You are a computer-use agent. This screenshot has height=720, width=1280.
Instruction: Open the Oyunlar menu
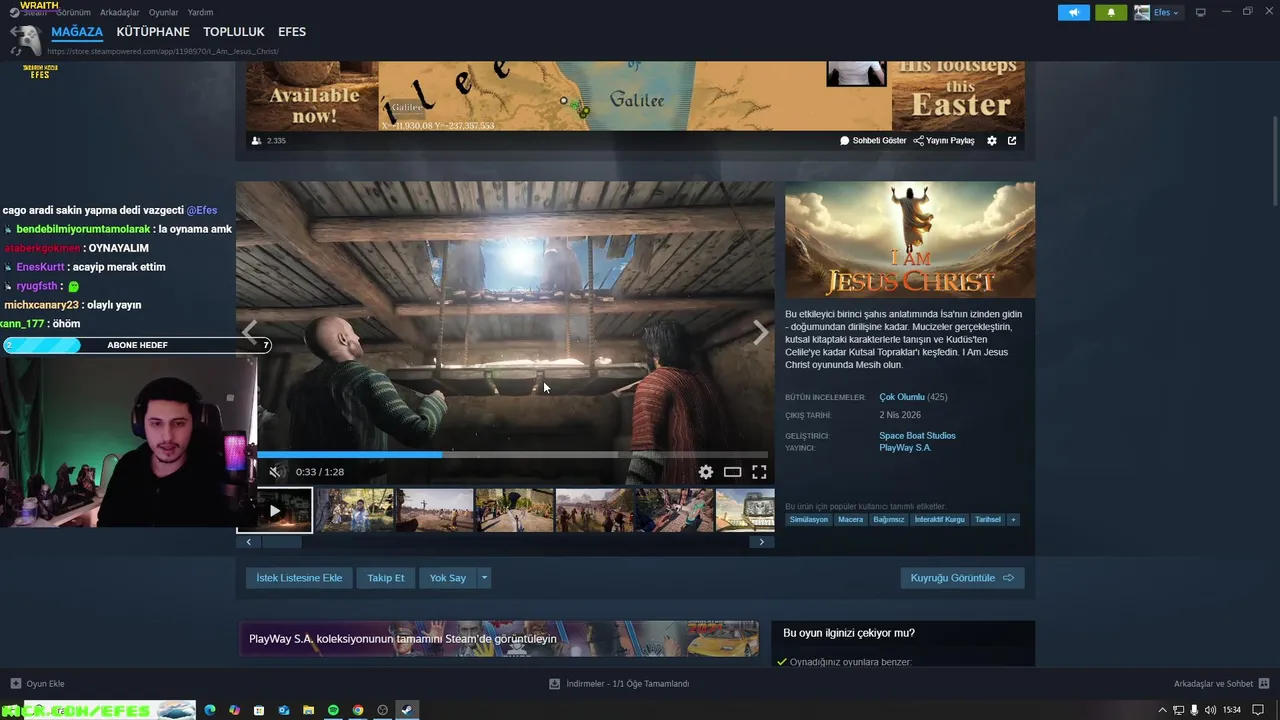(x=163, y=12)
